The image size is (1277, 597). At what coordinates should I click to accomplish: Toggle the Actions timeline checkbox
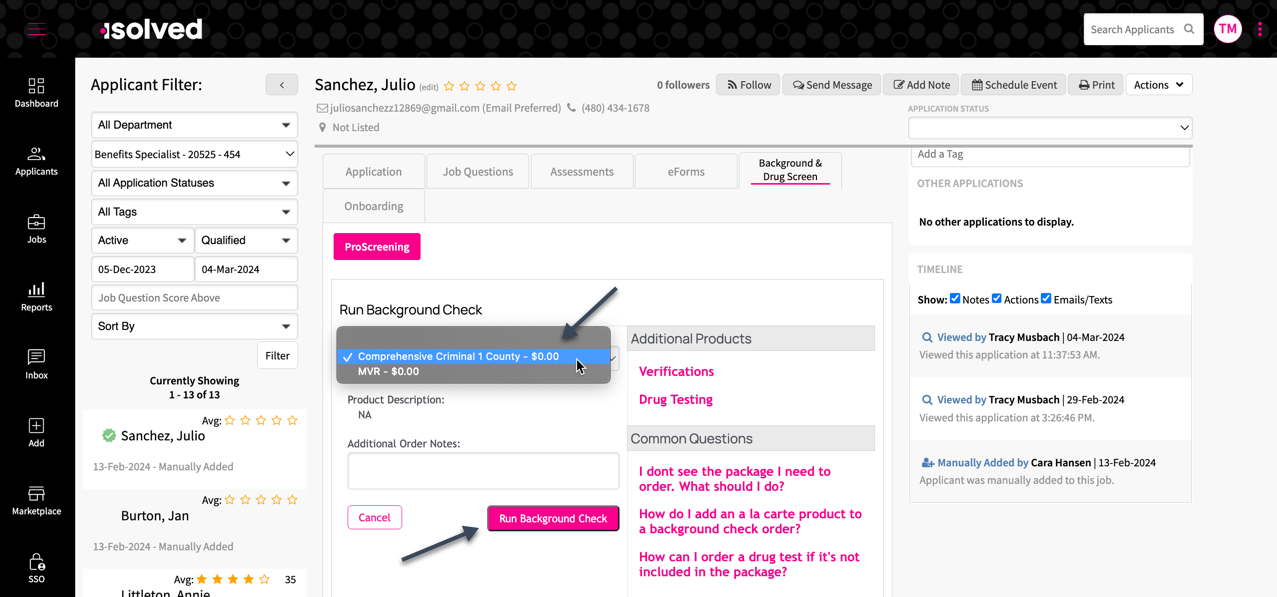[996, 298]
